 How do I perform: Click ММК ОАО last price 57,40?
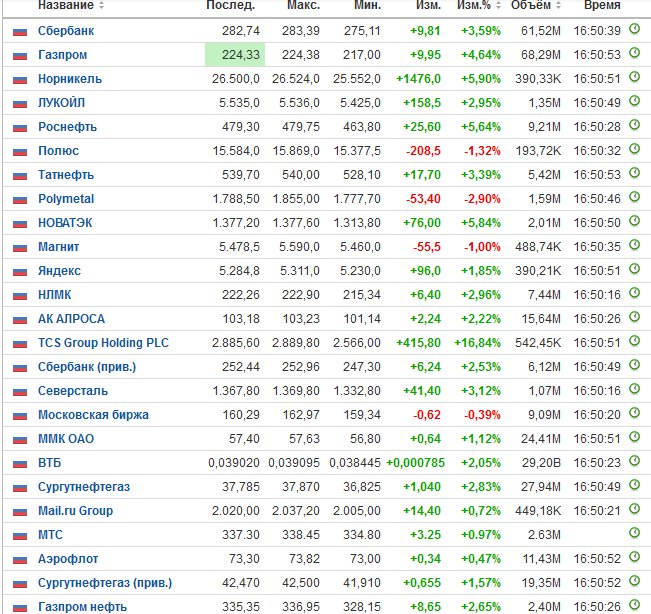coord(244,439)
